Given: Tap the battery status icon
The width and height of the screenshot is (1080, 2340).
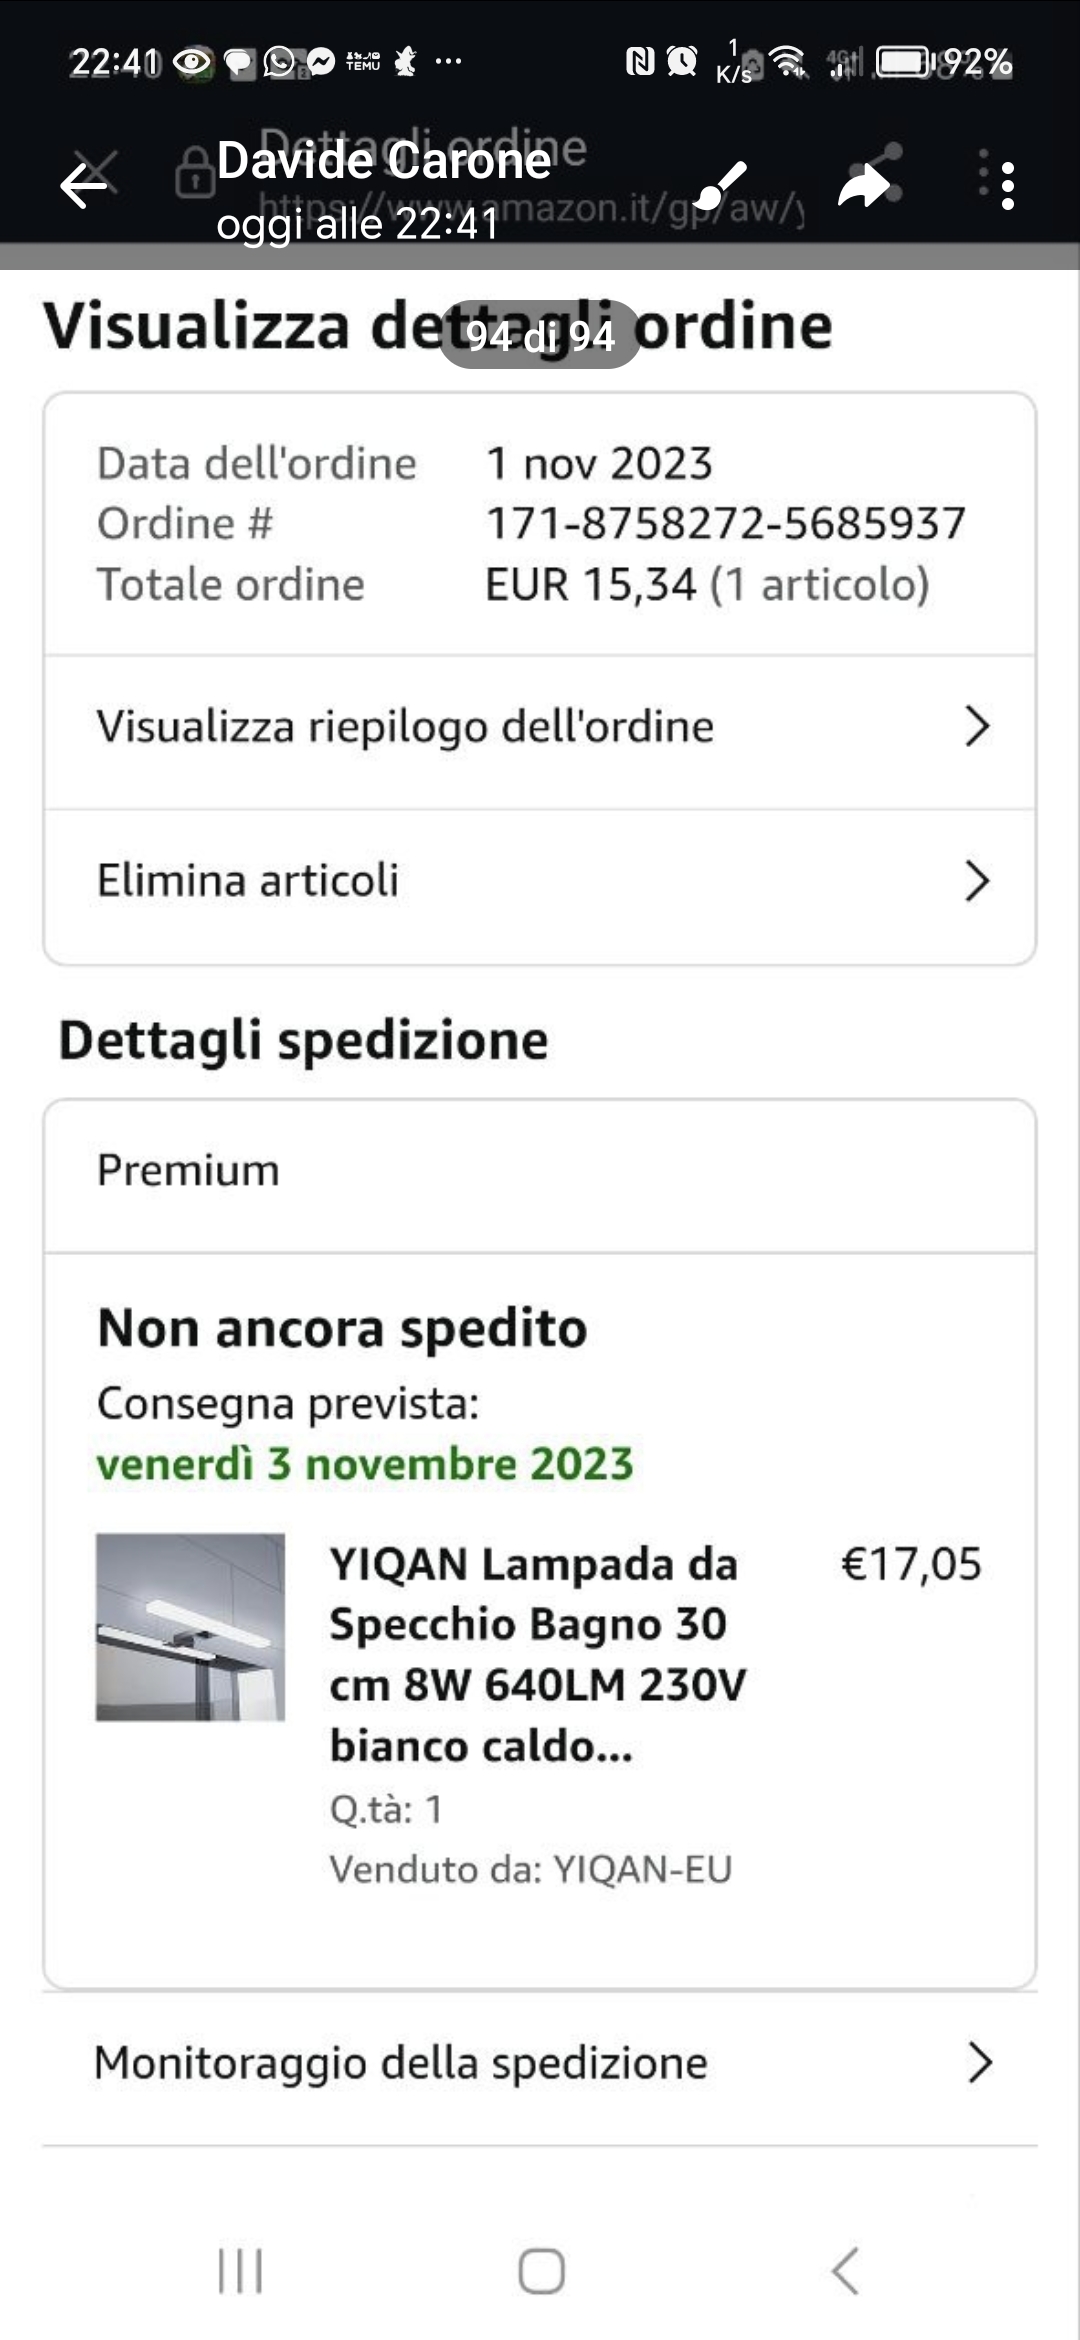Looking at the screenshot, I should pyautogui.click(x=905, y=62).
